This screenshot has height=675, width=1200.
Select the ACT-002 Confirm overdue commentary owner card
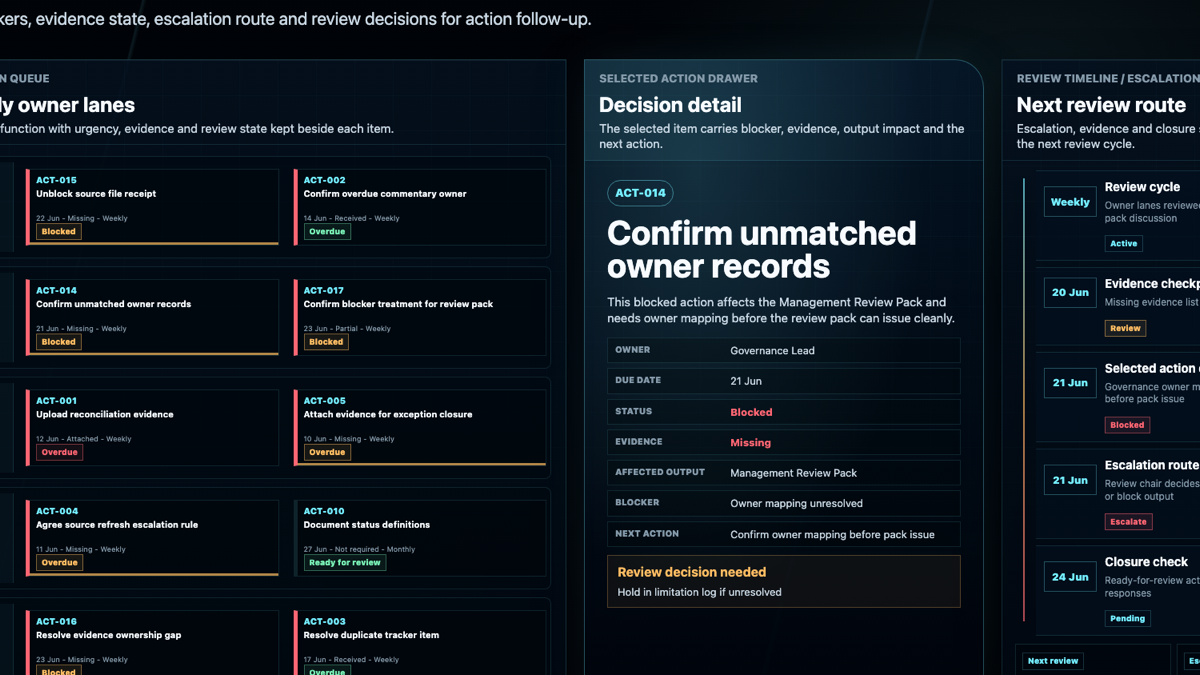[x=420, y=207]
